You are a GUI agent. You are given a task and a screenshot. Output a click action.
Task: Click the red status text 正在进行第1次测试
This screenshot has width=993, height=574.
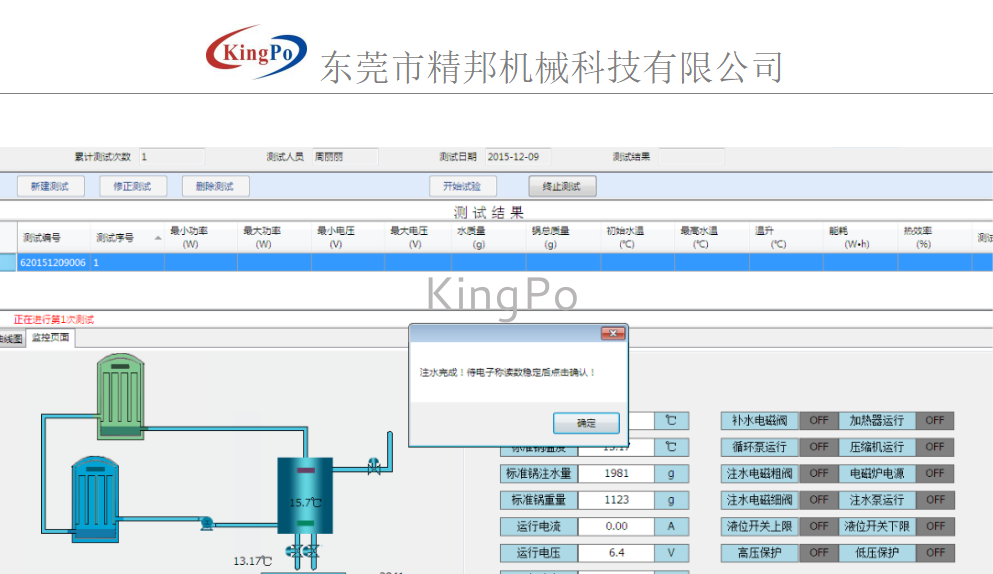[x=54, y=319]
